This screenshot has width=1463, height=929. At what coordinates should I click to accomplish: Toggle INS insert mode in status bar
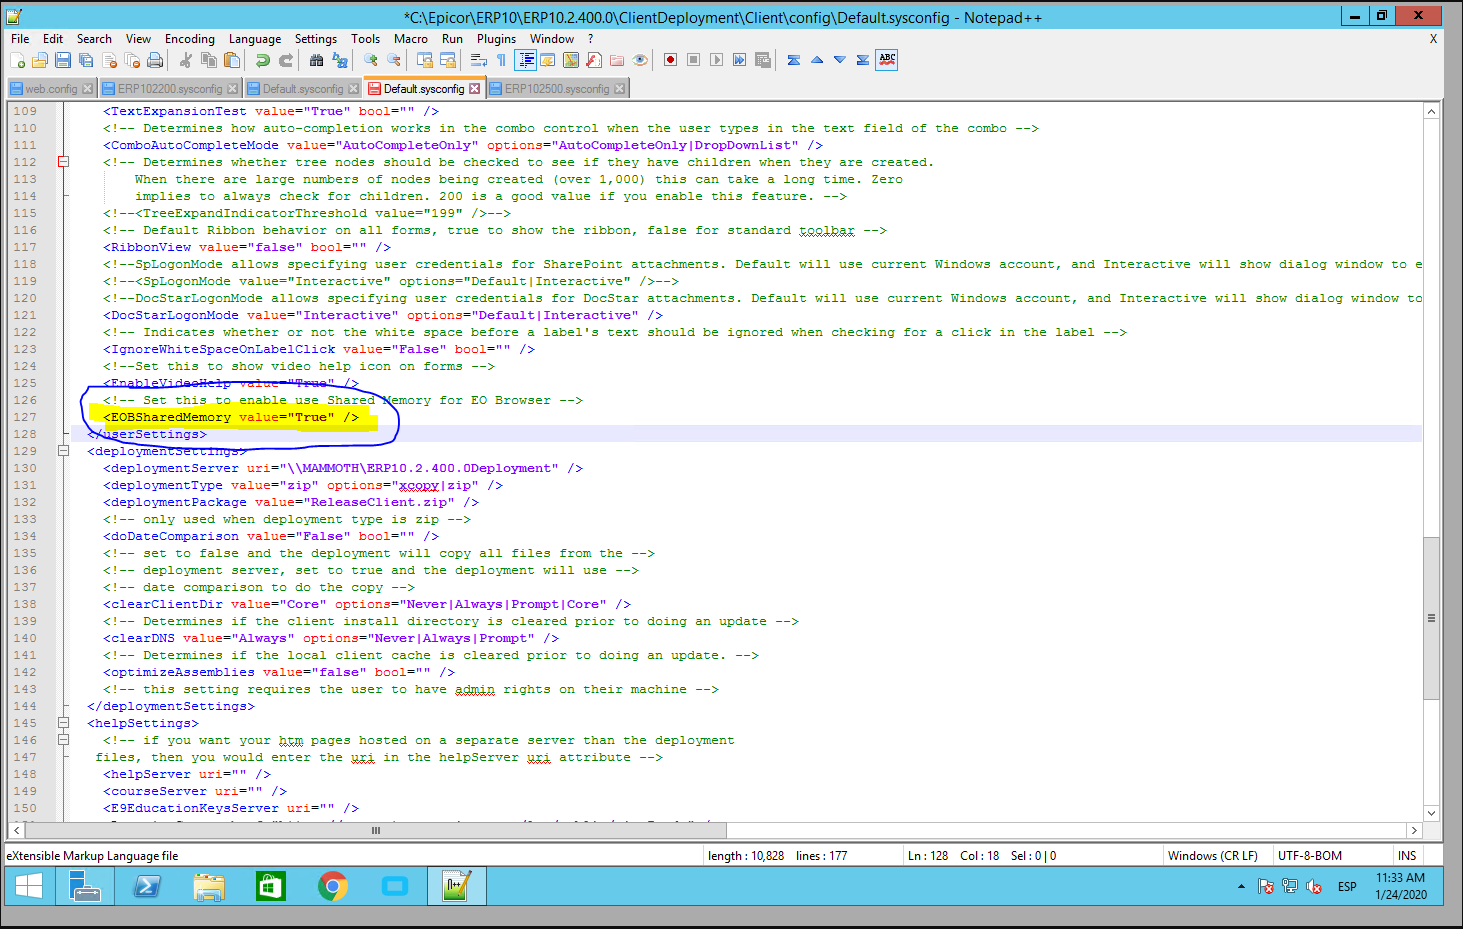click(1407, 856)
